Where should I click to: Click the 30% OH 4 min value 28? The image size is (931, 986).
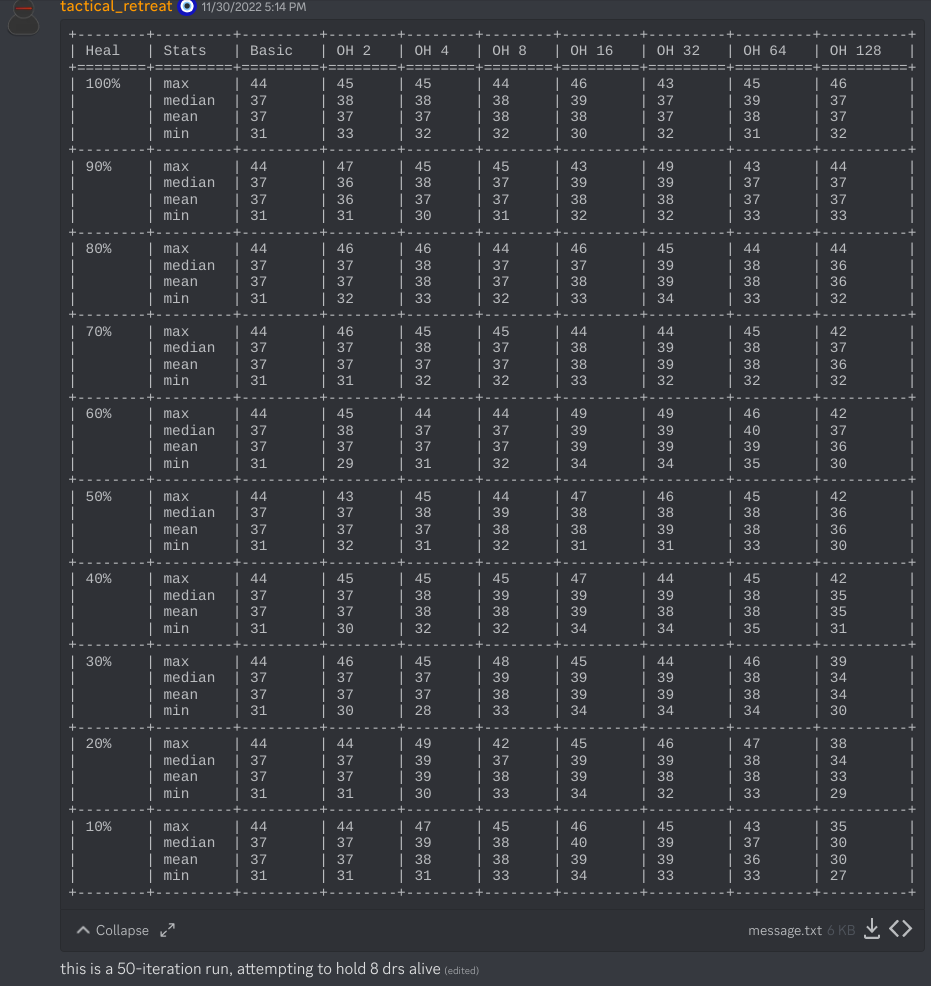point(422,711)
